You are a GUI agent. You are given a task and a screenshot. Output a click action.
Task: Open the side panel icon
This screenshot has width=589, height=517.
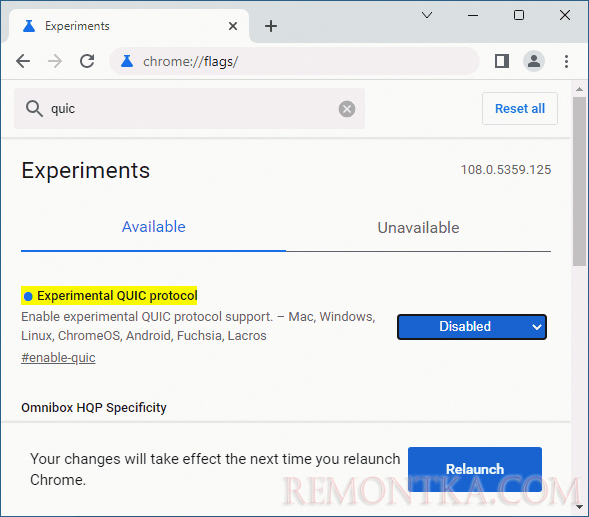coord(502,61)
